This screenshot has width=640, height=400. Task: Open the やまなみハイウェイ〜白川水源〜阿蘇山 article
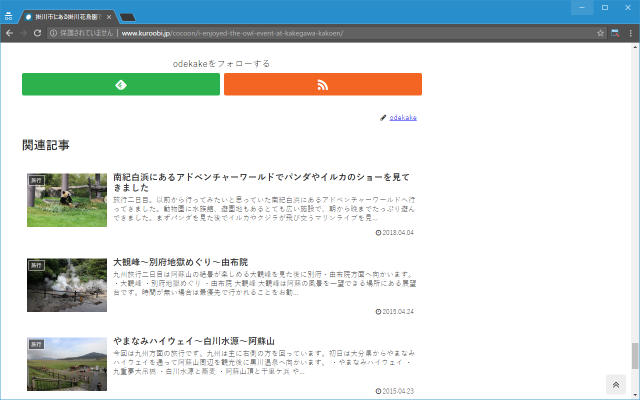[x=193, y=340]
